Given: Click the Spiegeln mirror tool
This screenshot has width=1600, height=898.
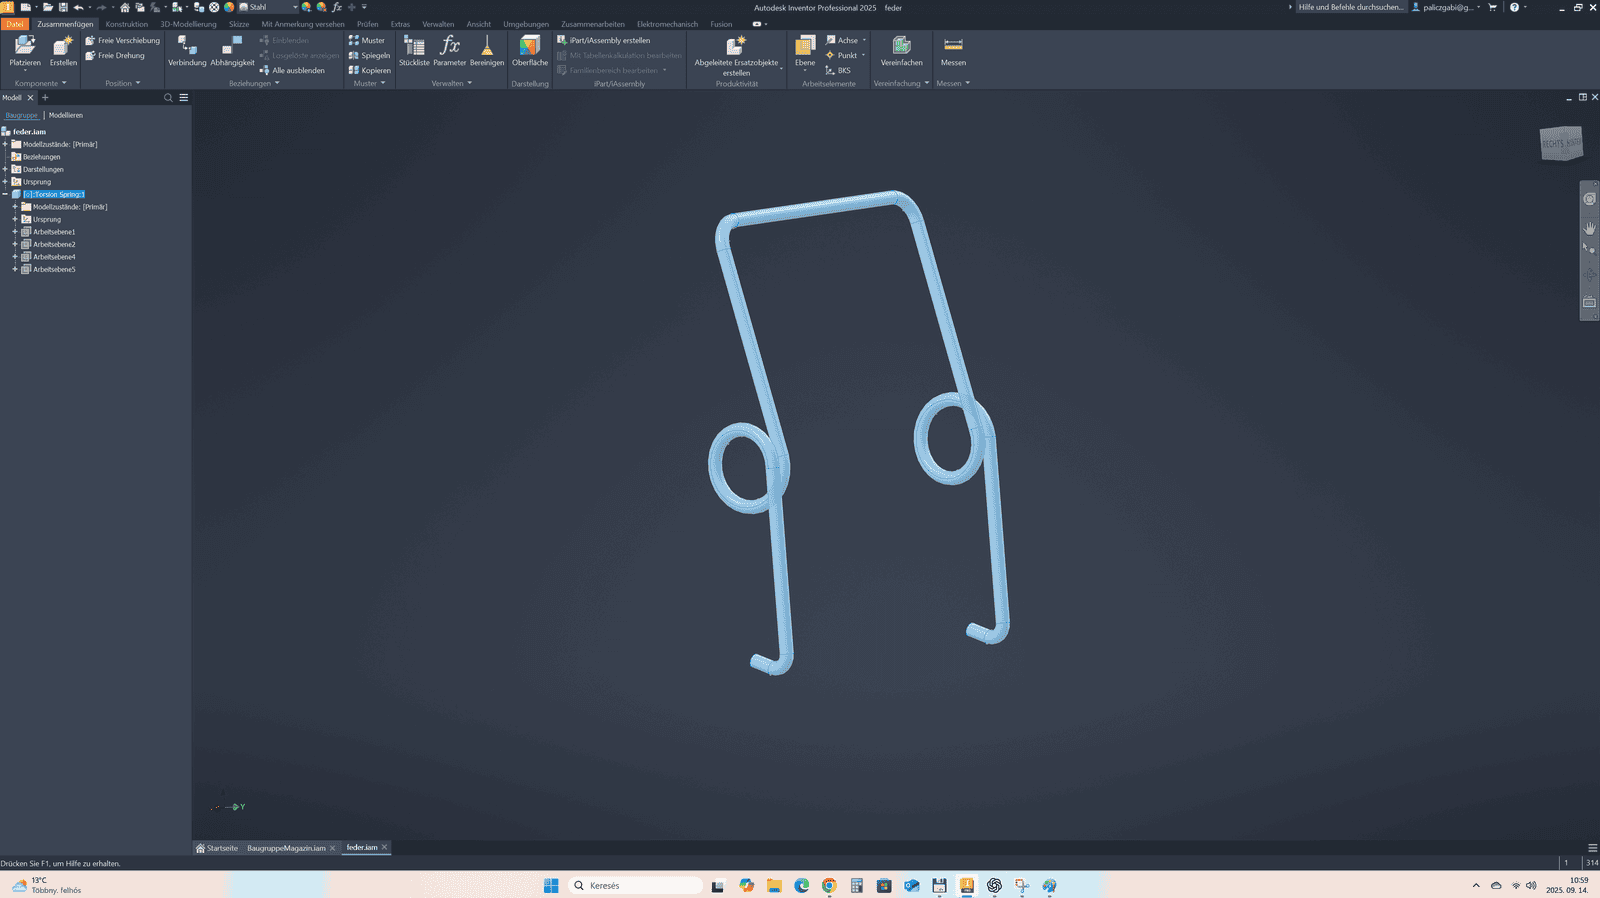Looking at the screenshot, I should (x=369, y=55).
